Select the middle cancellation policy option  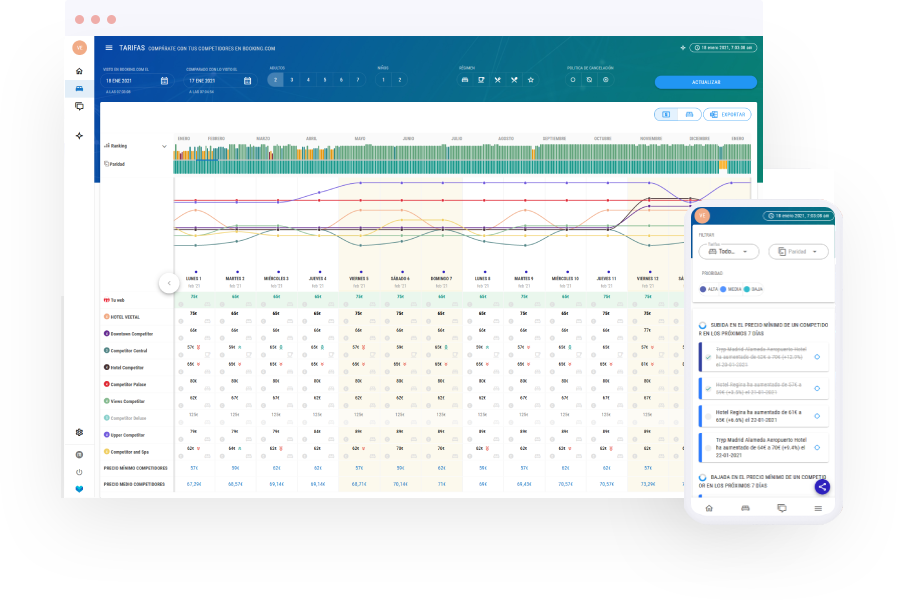(589, 80)
